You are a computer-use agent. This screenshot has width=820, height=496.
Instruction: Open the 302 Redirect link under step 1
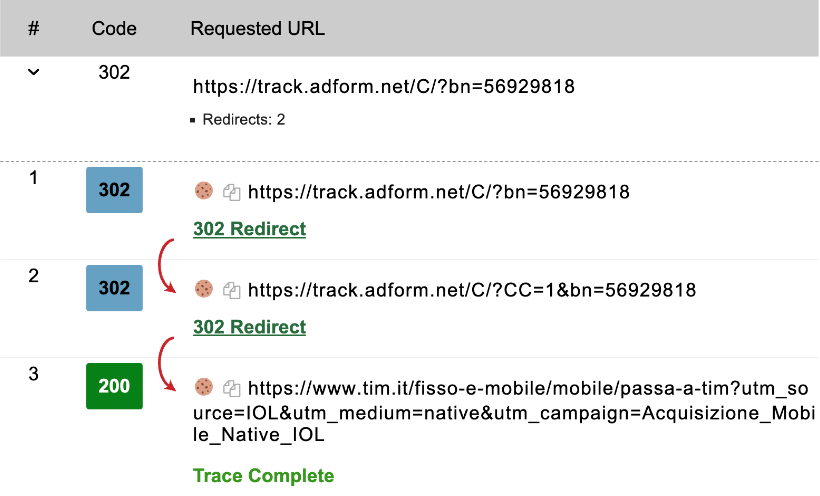[x=249, y=229]
